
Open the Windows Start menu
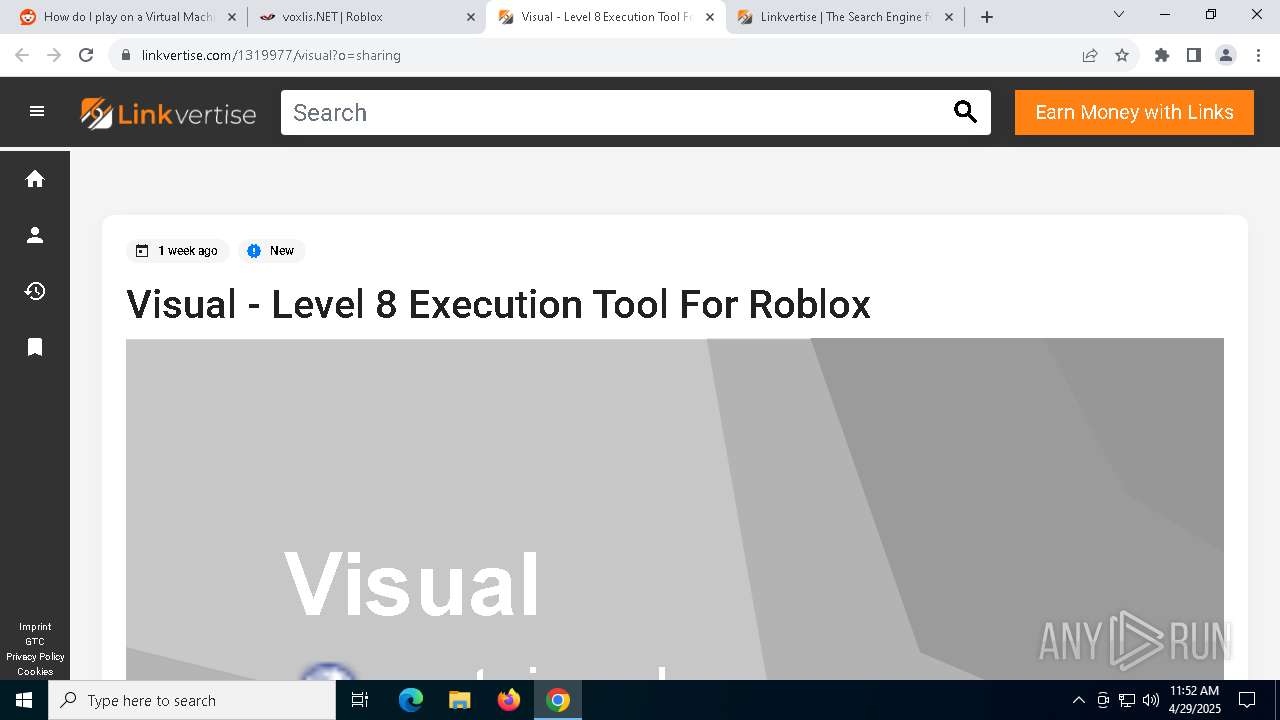click(x=24, y=700)
